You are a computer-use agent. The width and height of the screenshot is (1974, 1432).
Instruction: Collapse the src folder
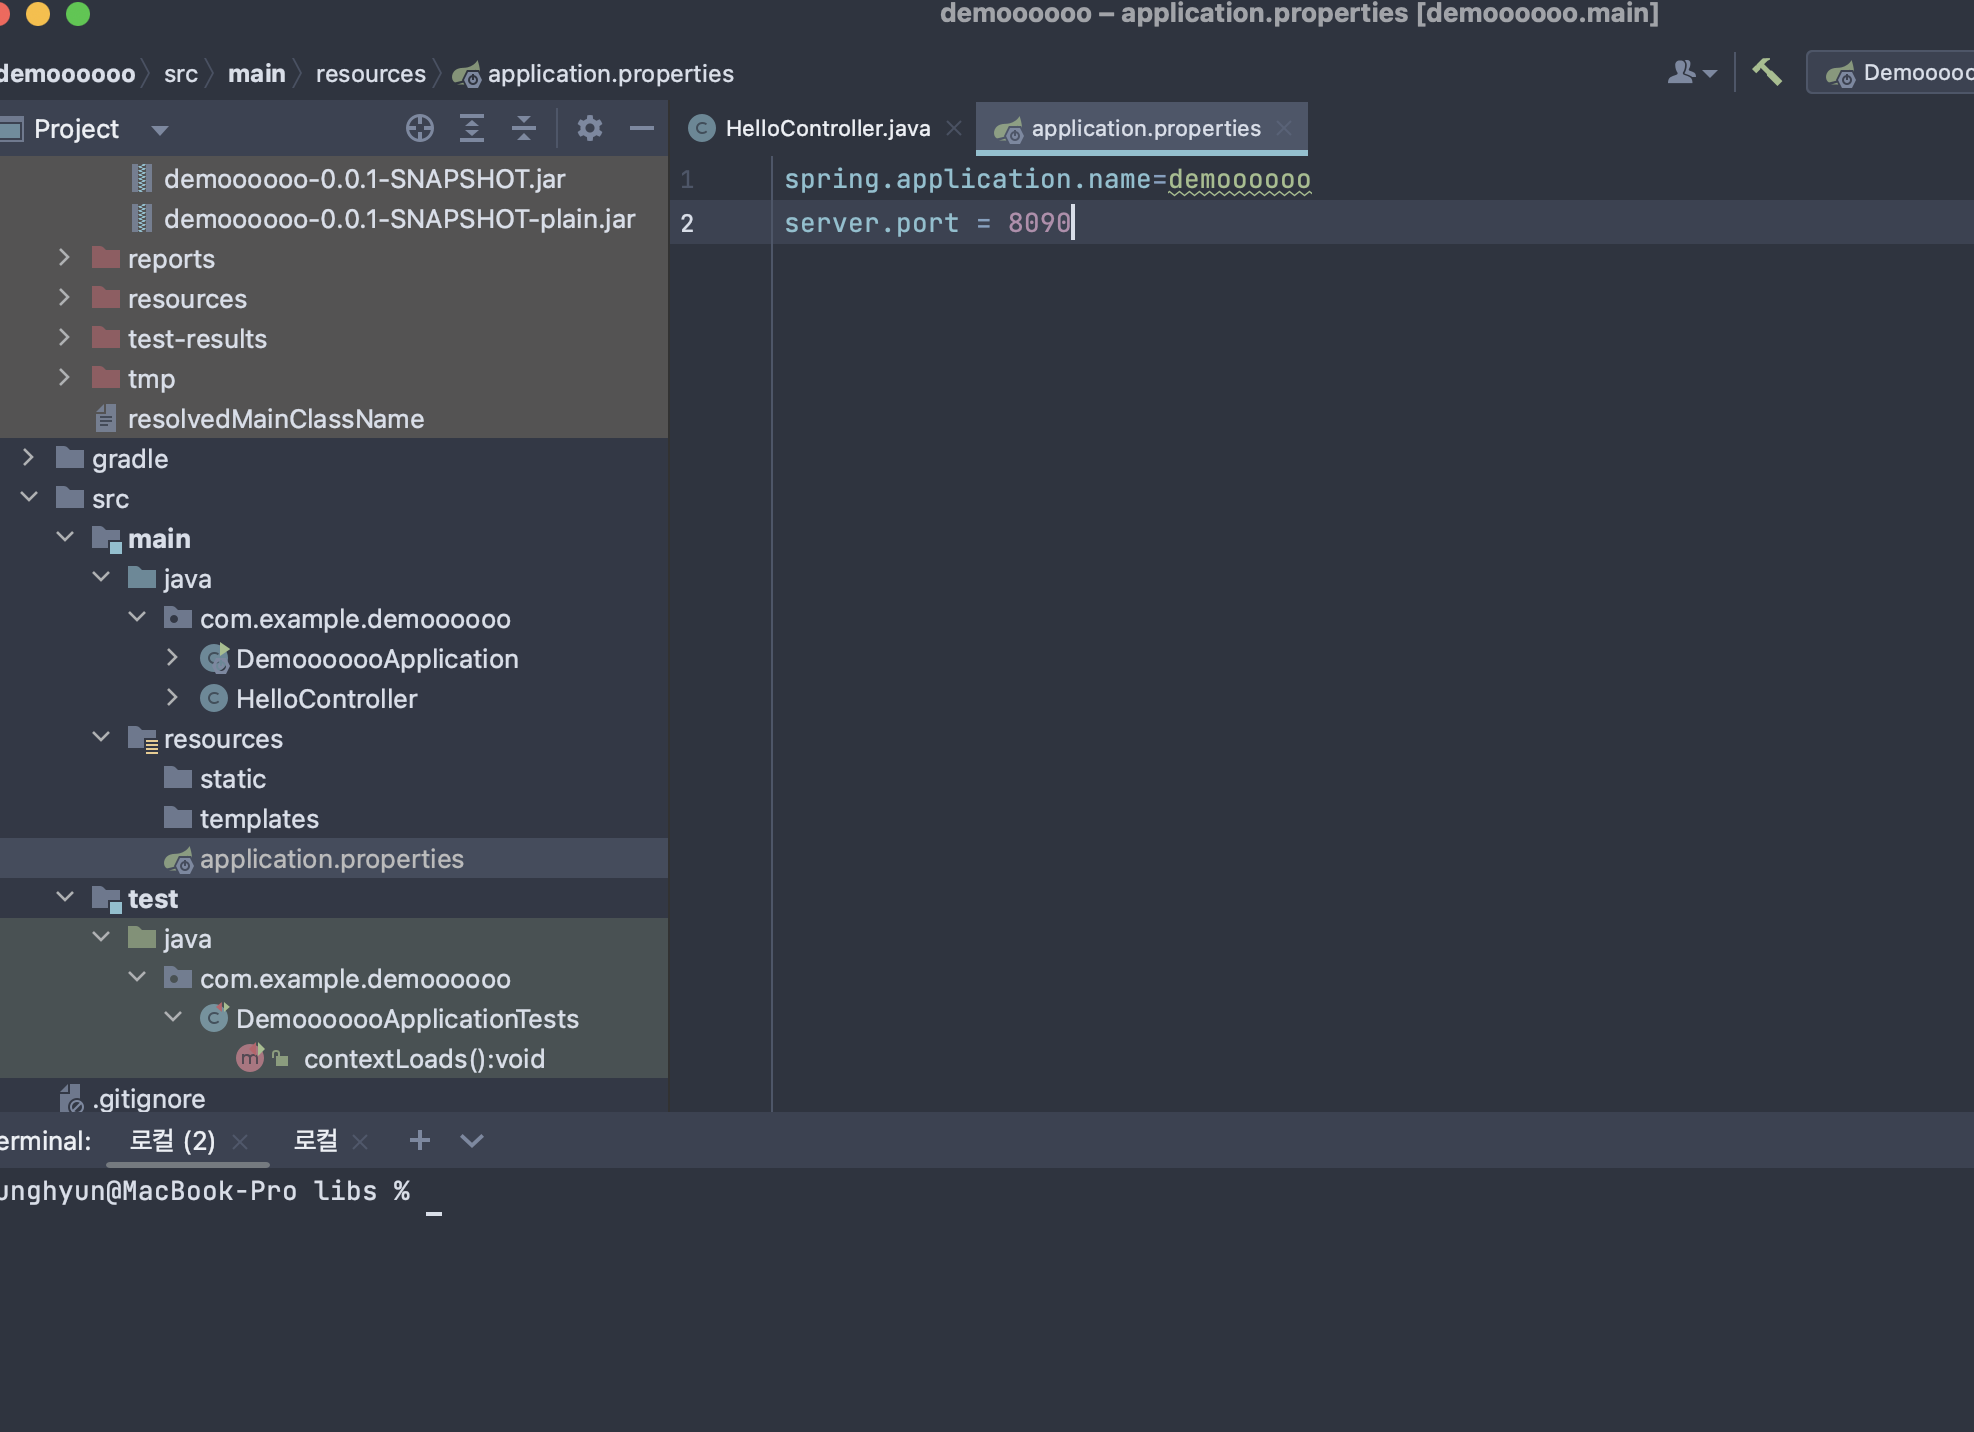coord(29,498)
